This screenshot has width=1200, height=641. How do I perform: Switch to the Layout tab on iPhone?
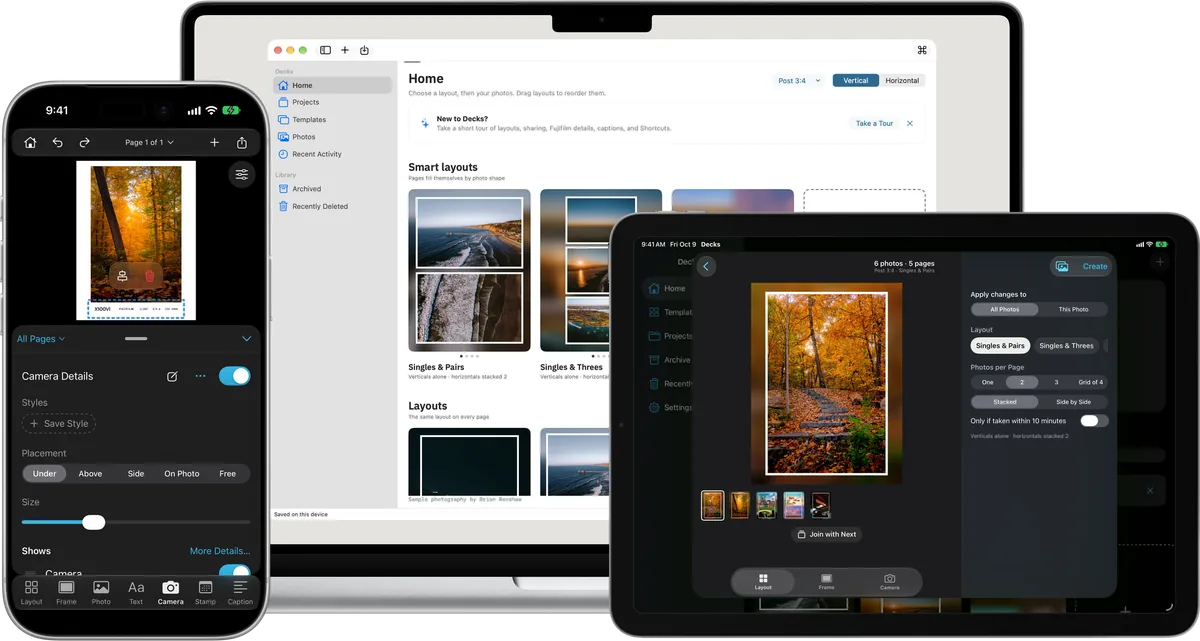31,592
